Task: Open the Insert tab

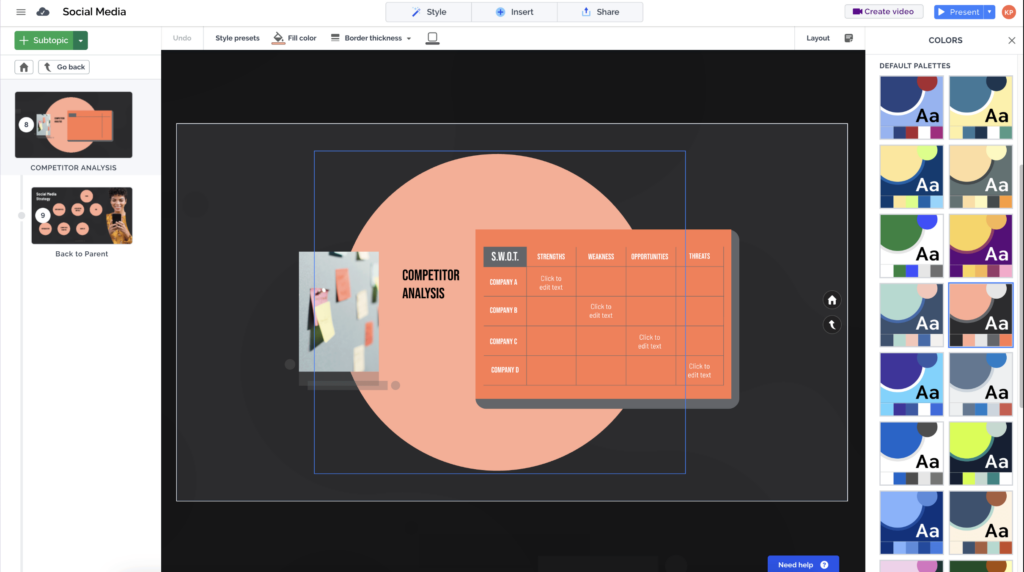Action: (x=515, y=12)
